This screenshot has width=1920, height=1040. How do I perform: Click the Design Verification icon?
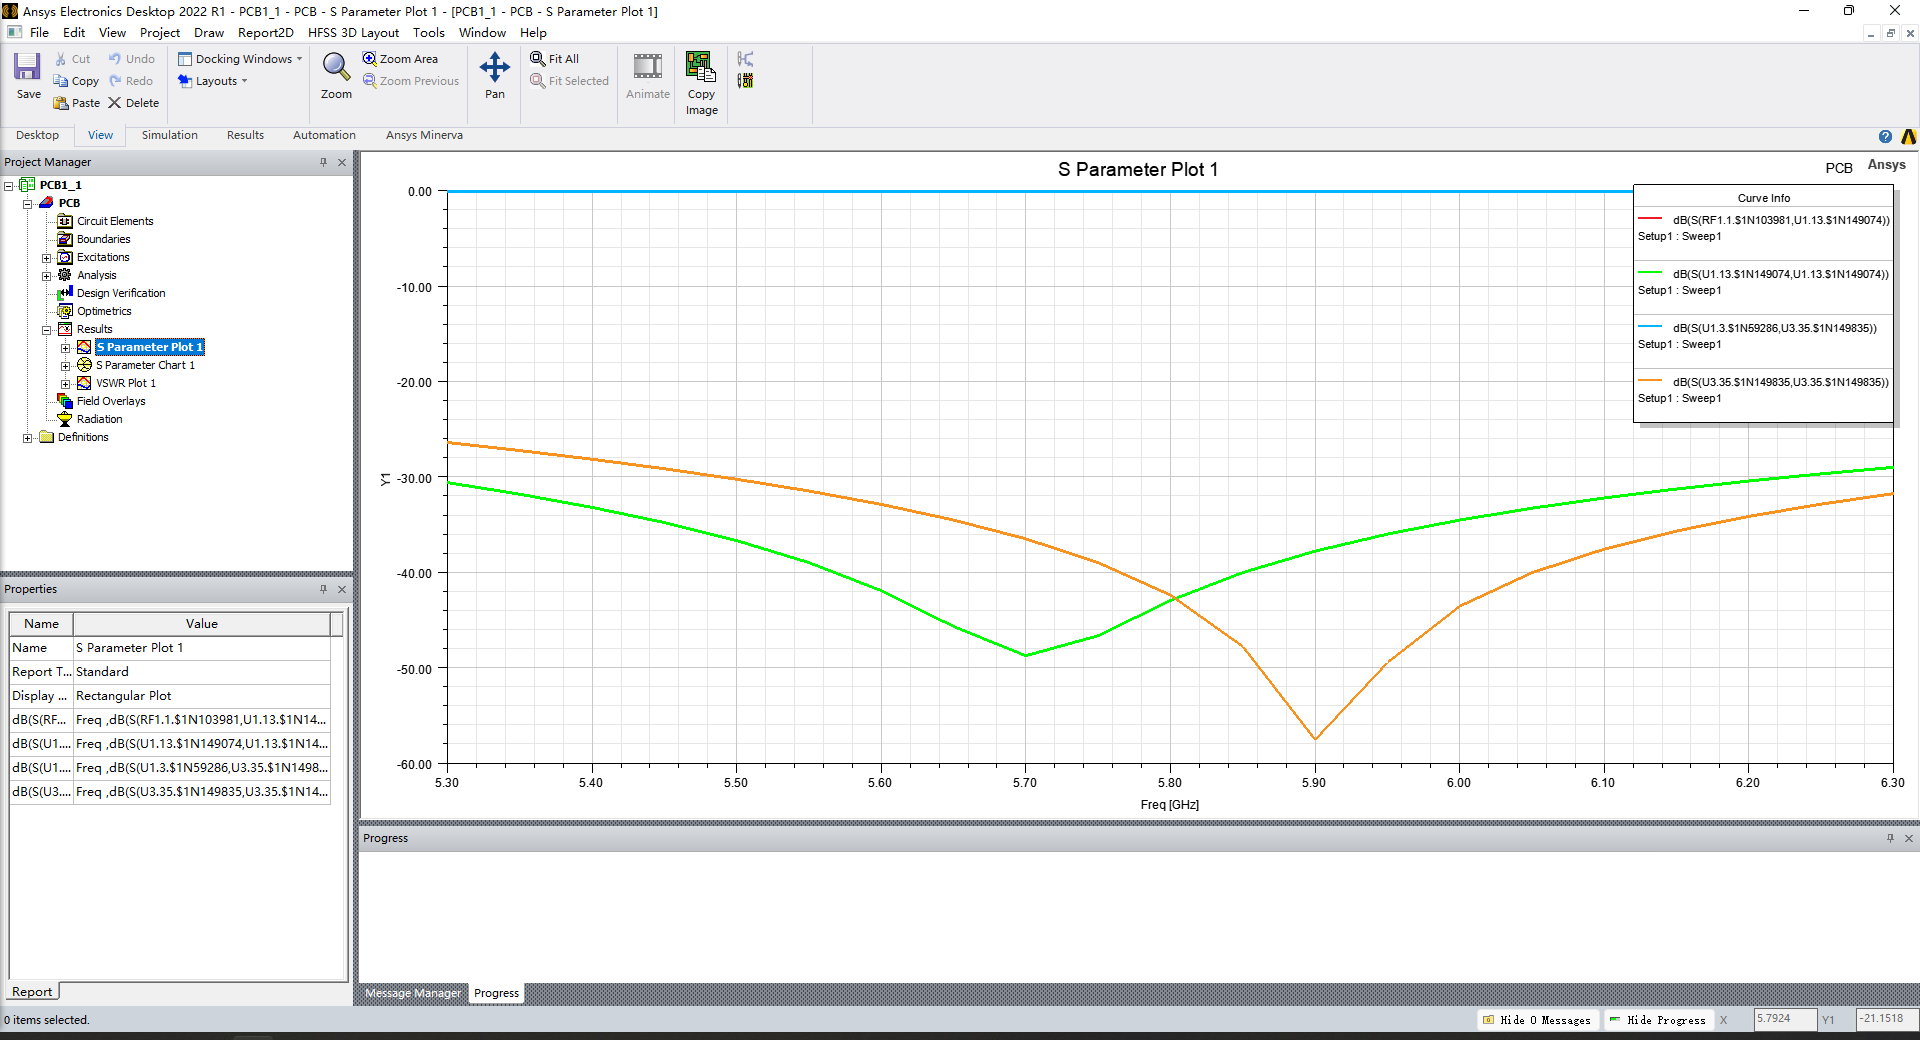(65, 293)
